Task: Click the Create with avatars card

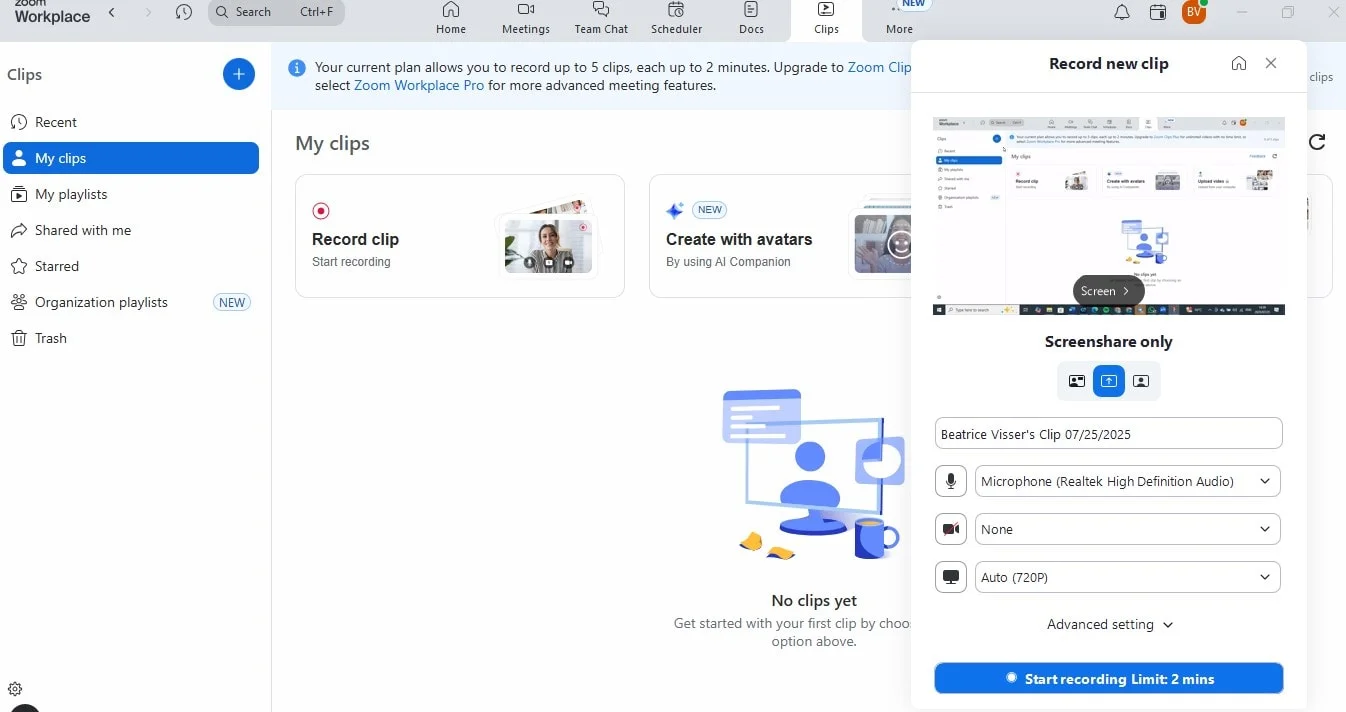Action: point(780,236)
